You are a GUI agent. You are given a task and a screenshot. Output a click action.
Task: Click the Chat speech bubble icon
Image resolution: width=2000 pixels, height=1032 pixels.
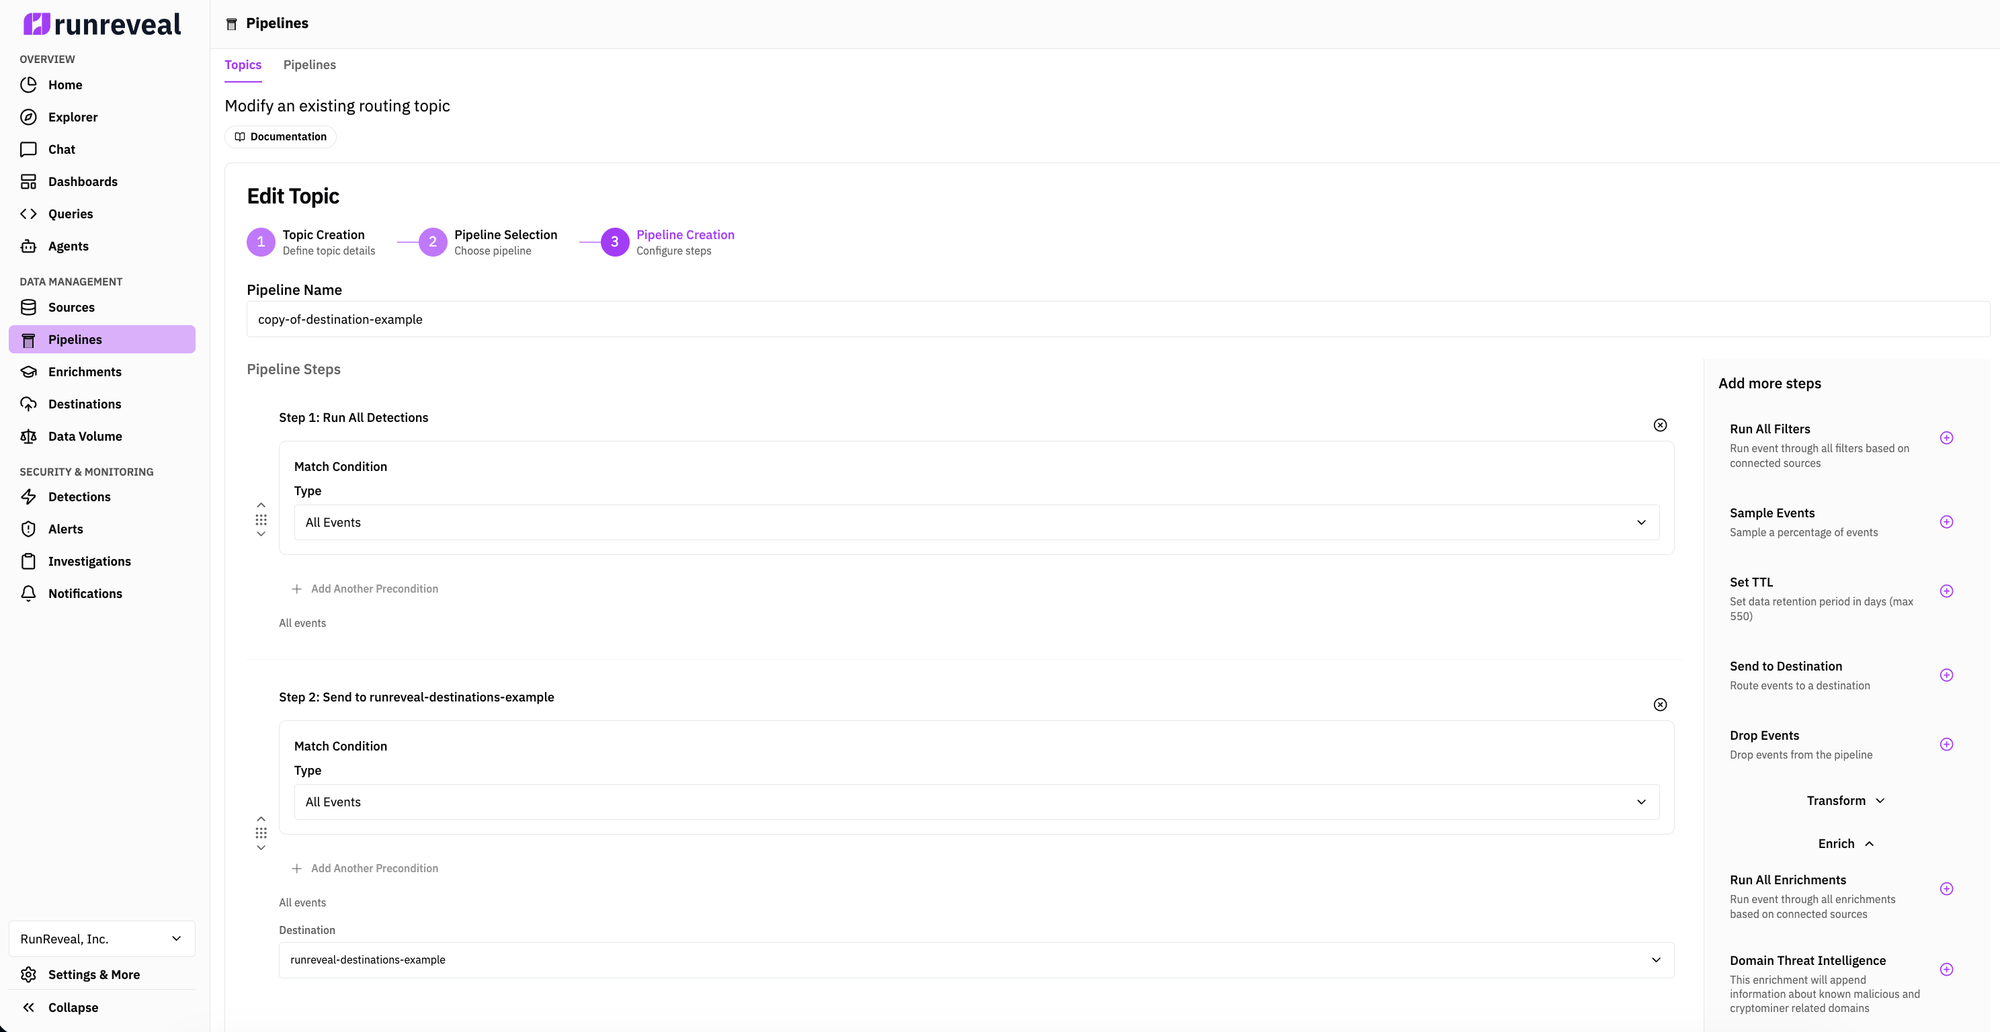[29, 149]
